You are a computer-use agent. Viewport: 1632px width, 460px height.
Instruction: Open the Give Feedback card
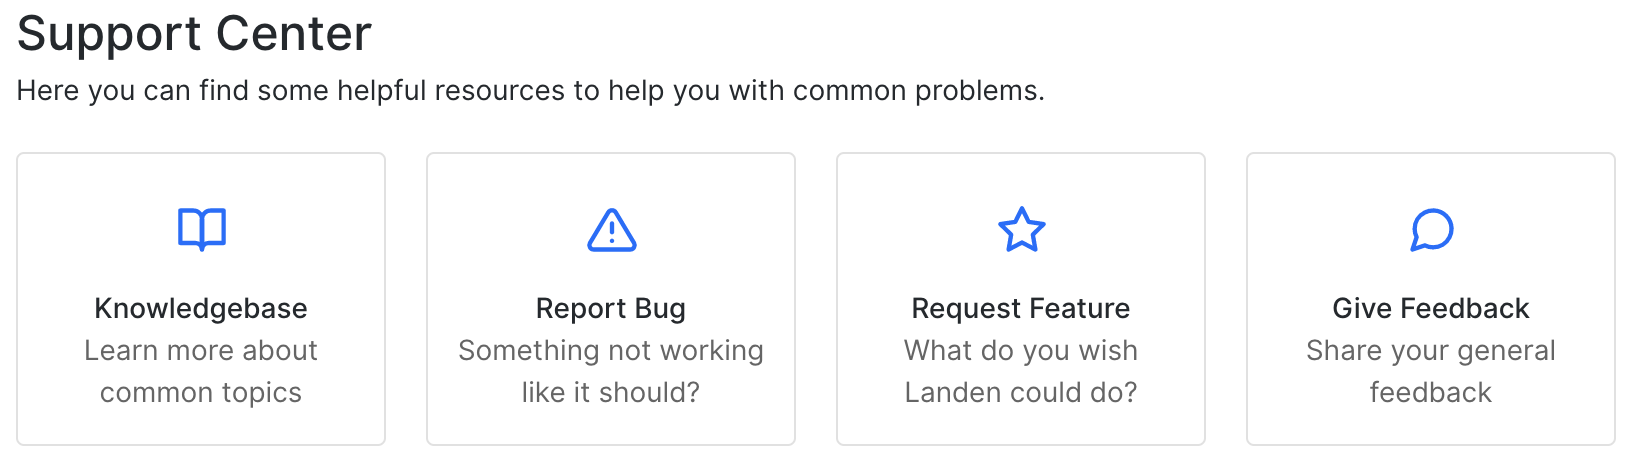click(x=1431, y=299)
